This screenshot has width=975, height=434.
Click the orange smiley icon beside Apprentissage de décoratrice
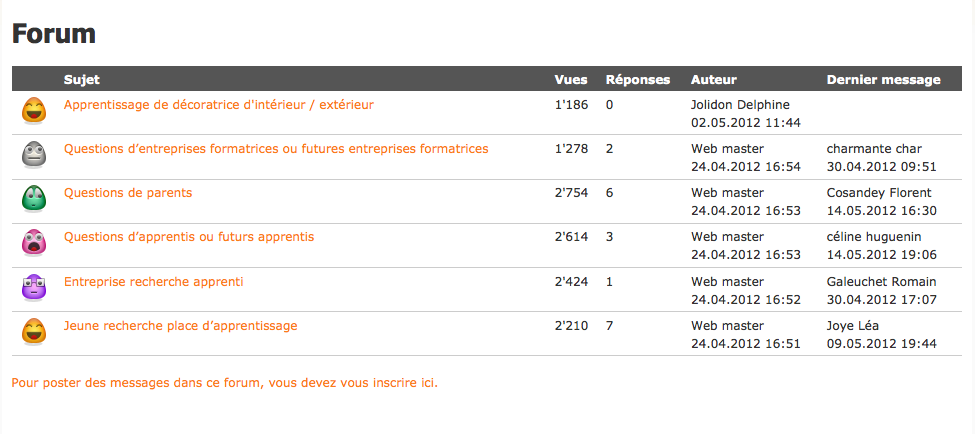(x=34, y=111)
